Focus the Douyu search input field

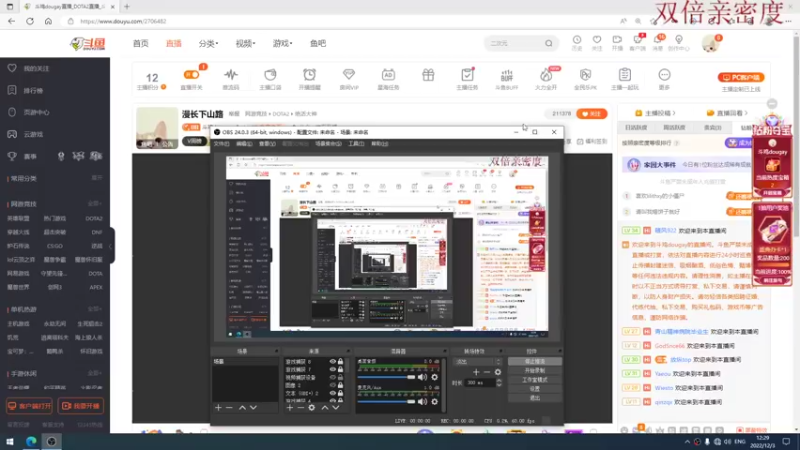pyautogui.click(x=514, y=43)
